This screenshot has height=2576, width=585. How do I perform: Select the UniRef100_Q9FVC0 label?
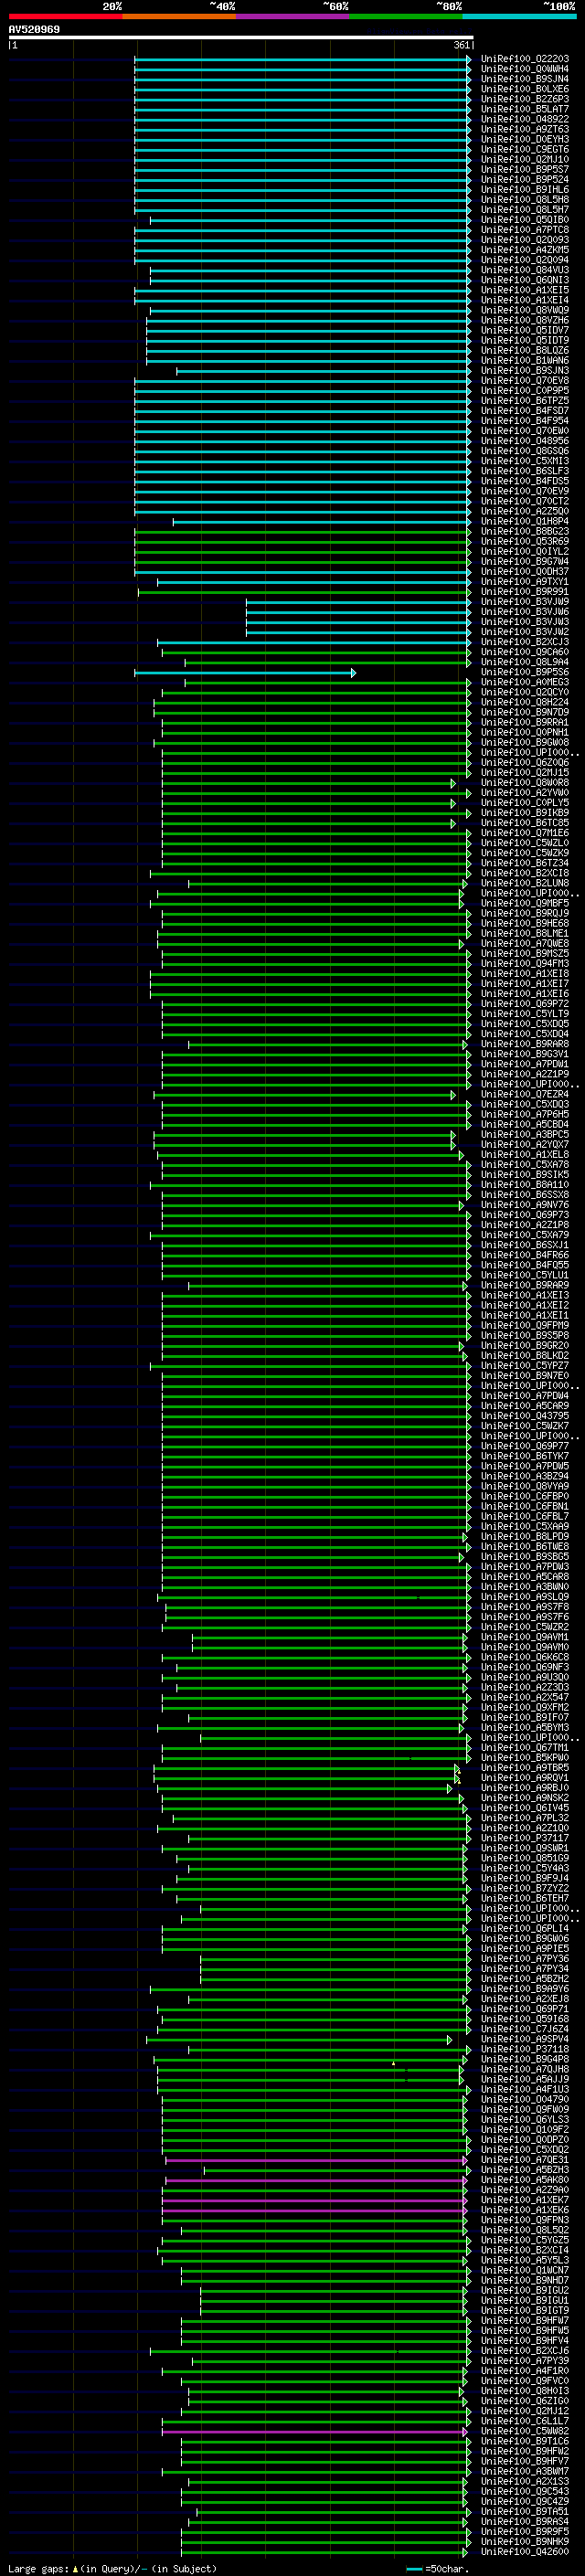point(525,2381)
